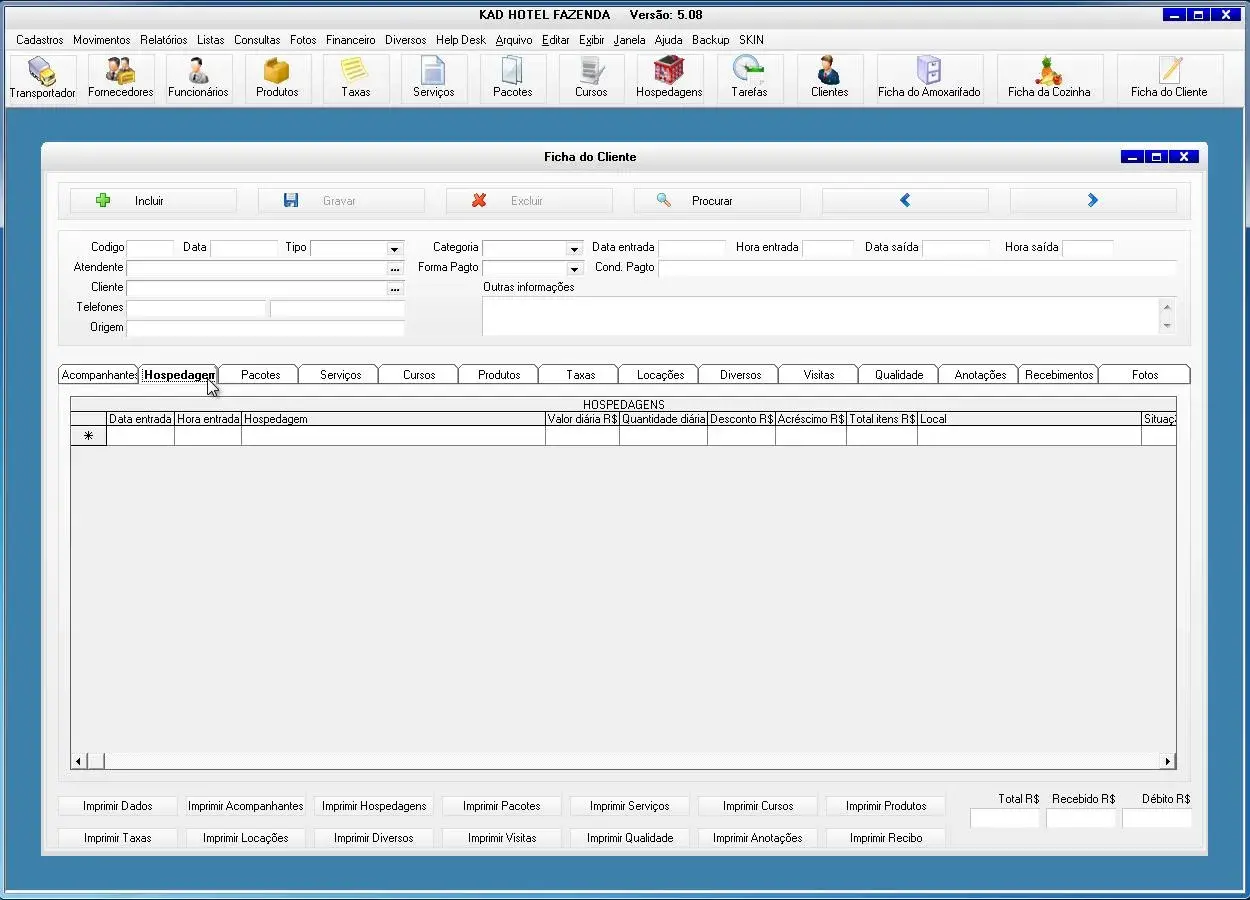Screen dimensions: 1250x900
Task: Expand the Tipo dropdown
Action: pos(395,249)
